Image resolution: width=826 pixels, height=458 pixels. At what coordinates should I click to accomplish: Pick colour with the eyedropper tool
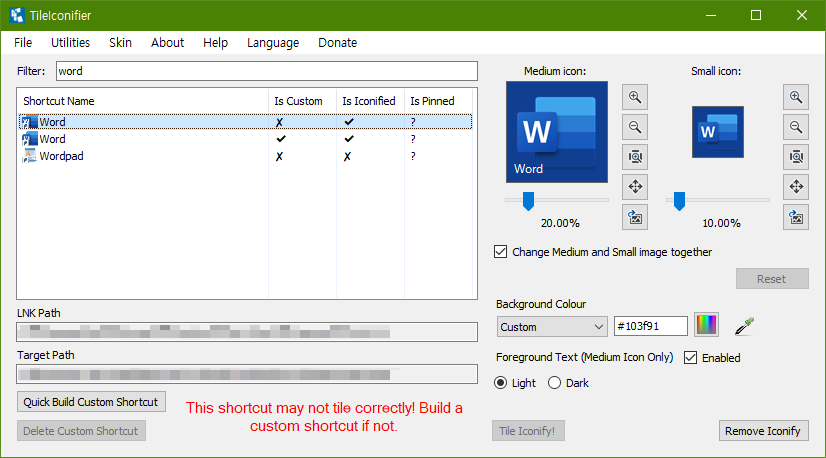744,326
